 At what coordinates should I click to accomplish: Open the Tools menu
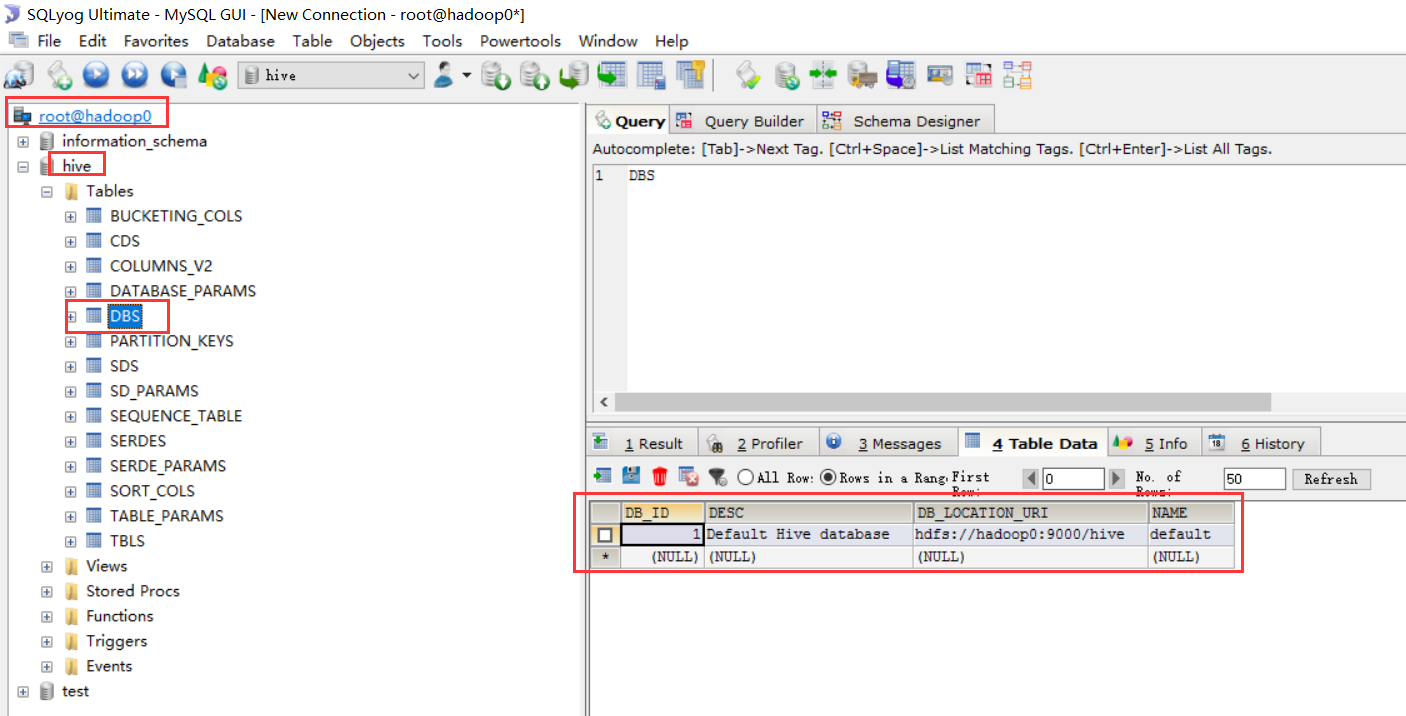(x=442, y=41)
